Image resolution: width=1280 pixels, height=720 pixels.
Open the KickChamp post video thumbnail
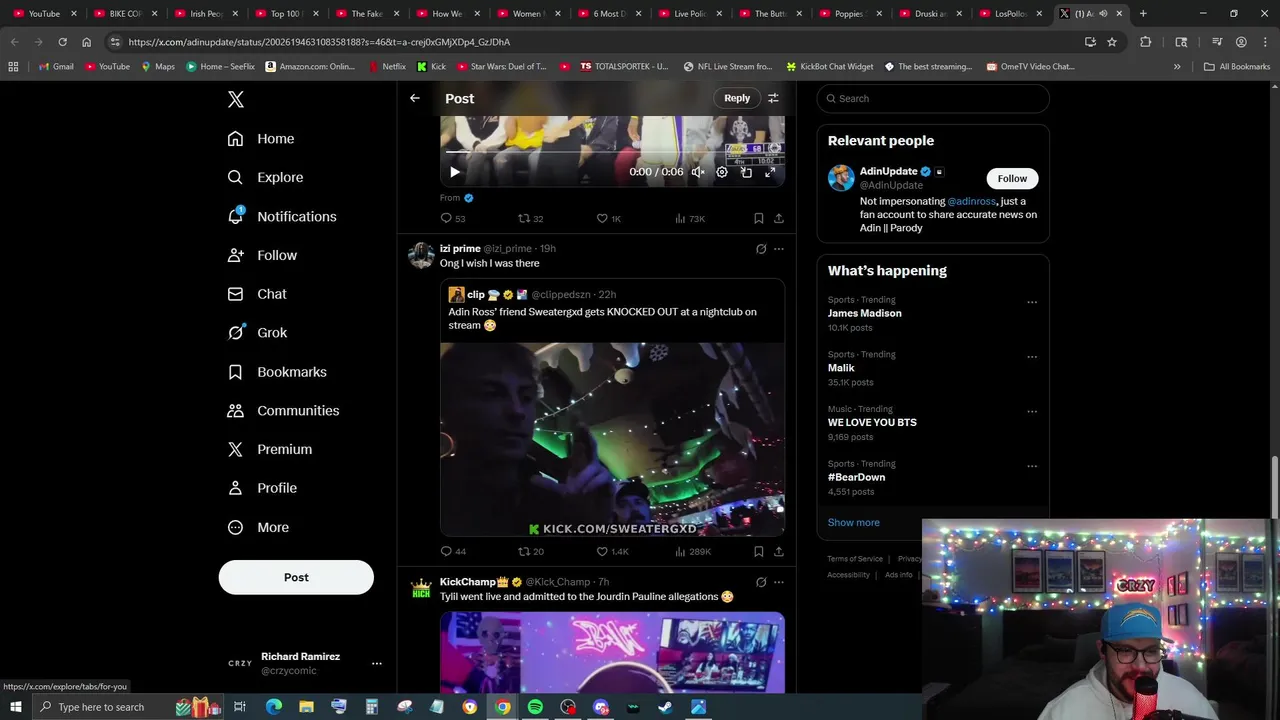pos(612,652)
